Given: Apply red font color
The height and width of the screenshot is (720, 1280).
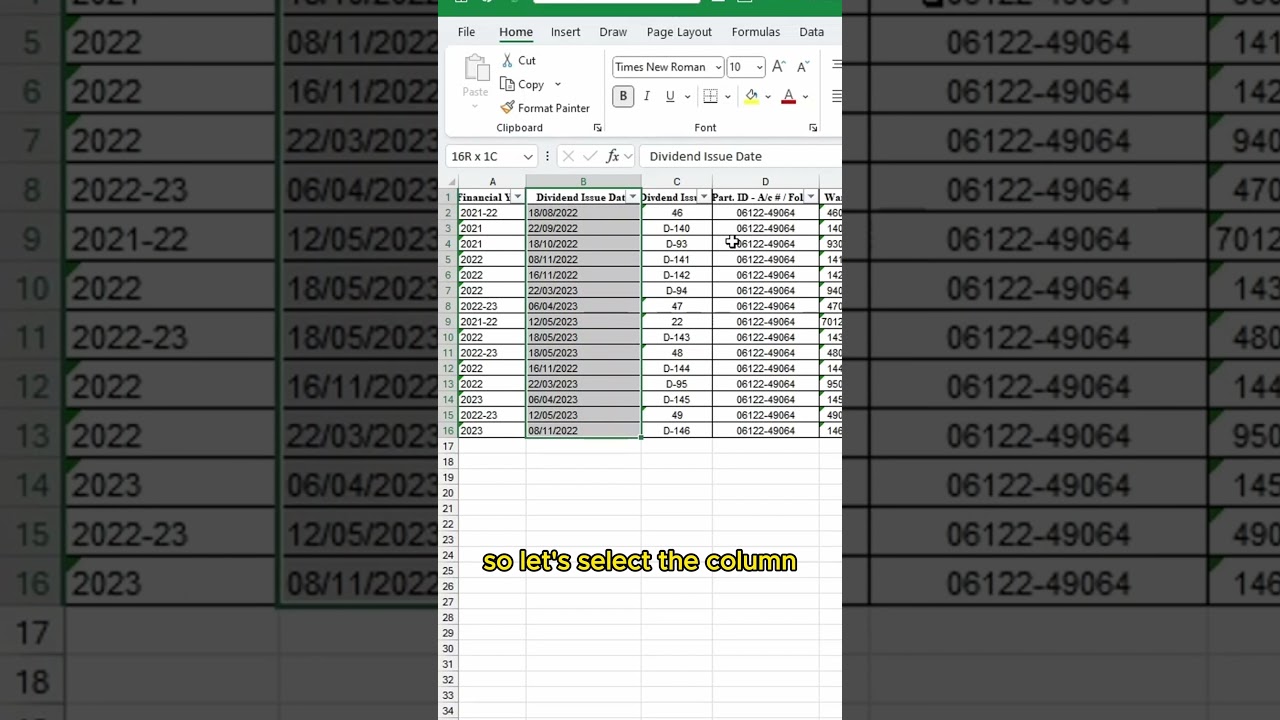Looking at the screenshot, I should click(788, 96).
